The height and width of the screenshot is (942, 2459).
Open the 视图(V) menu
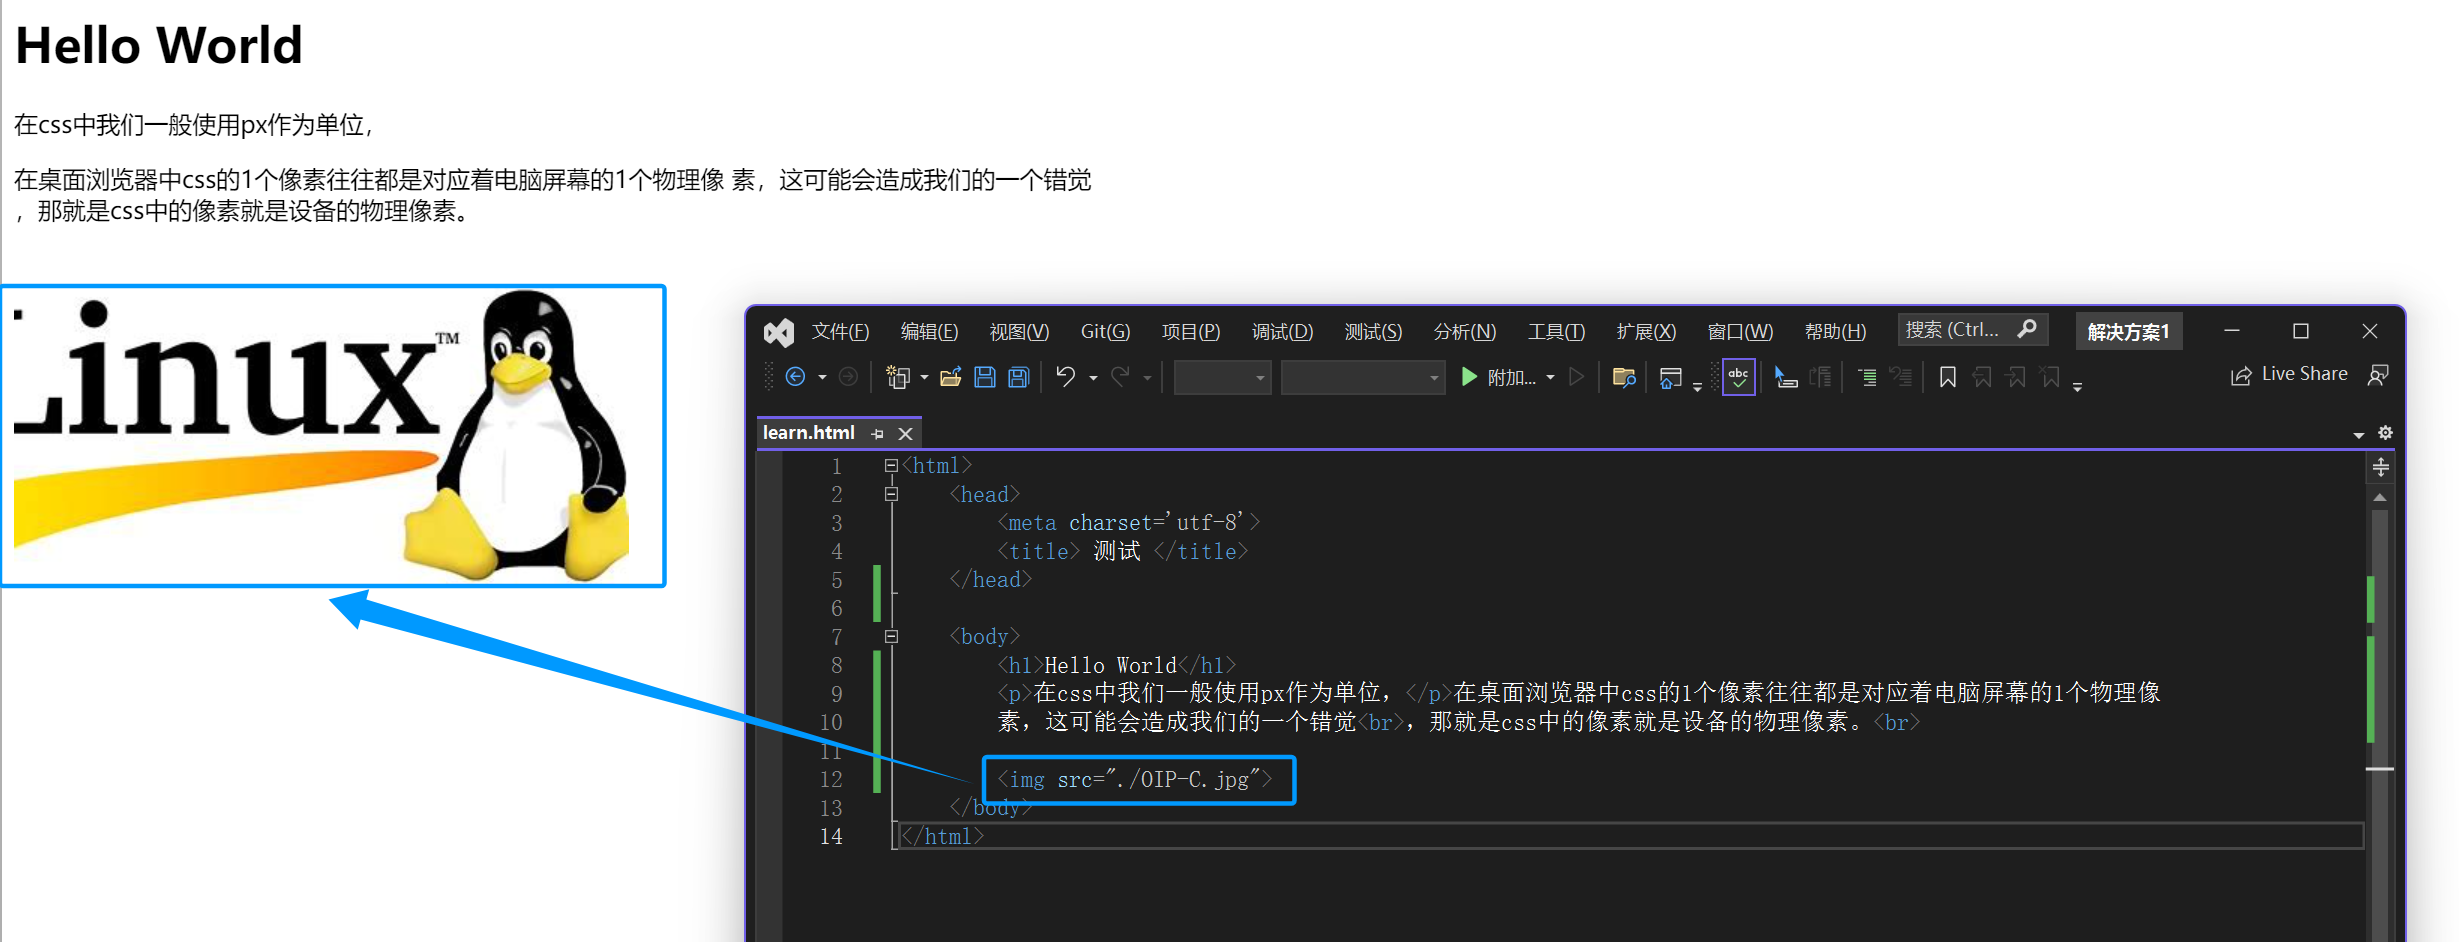1019,331
